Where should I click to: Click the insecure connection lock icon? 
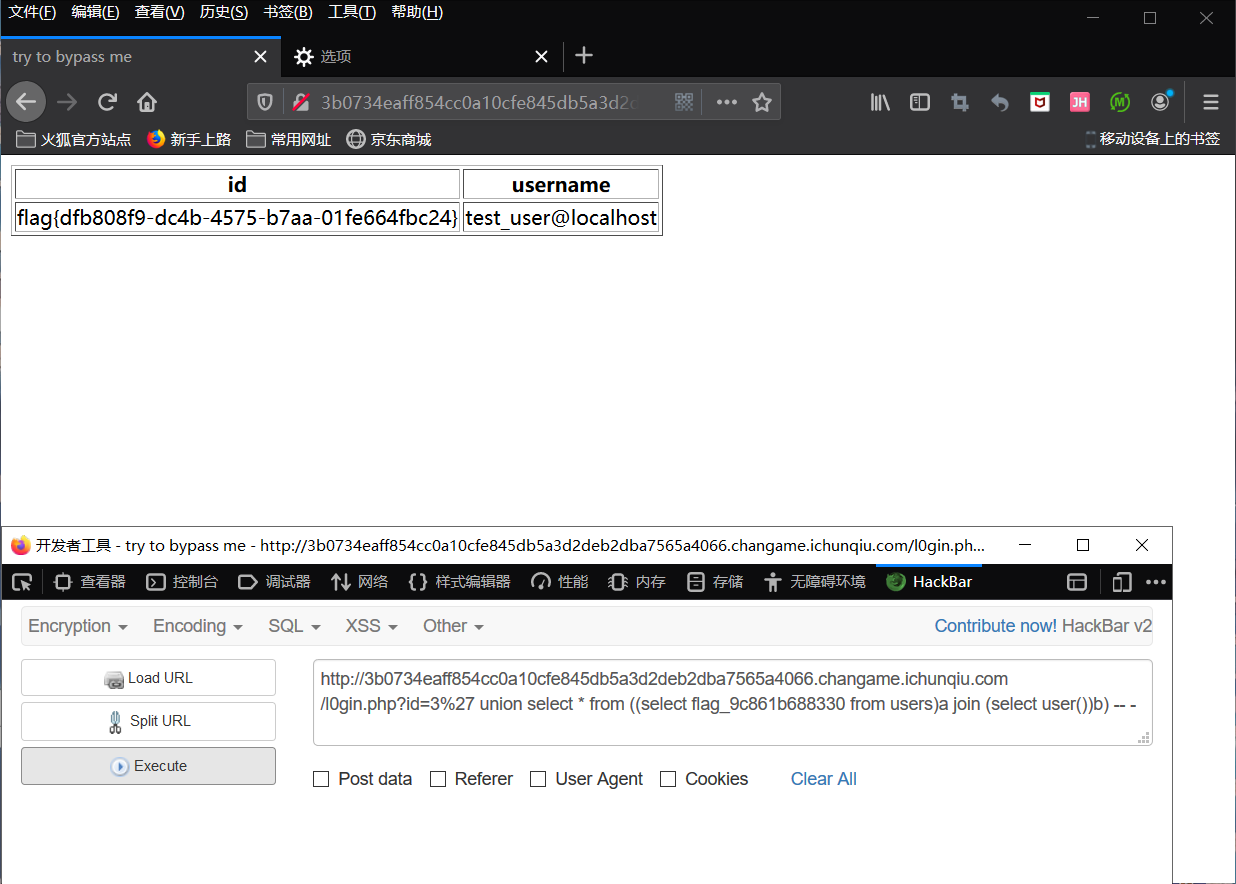click(299, 102)
